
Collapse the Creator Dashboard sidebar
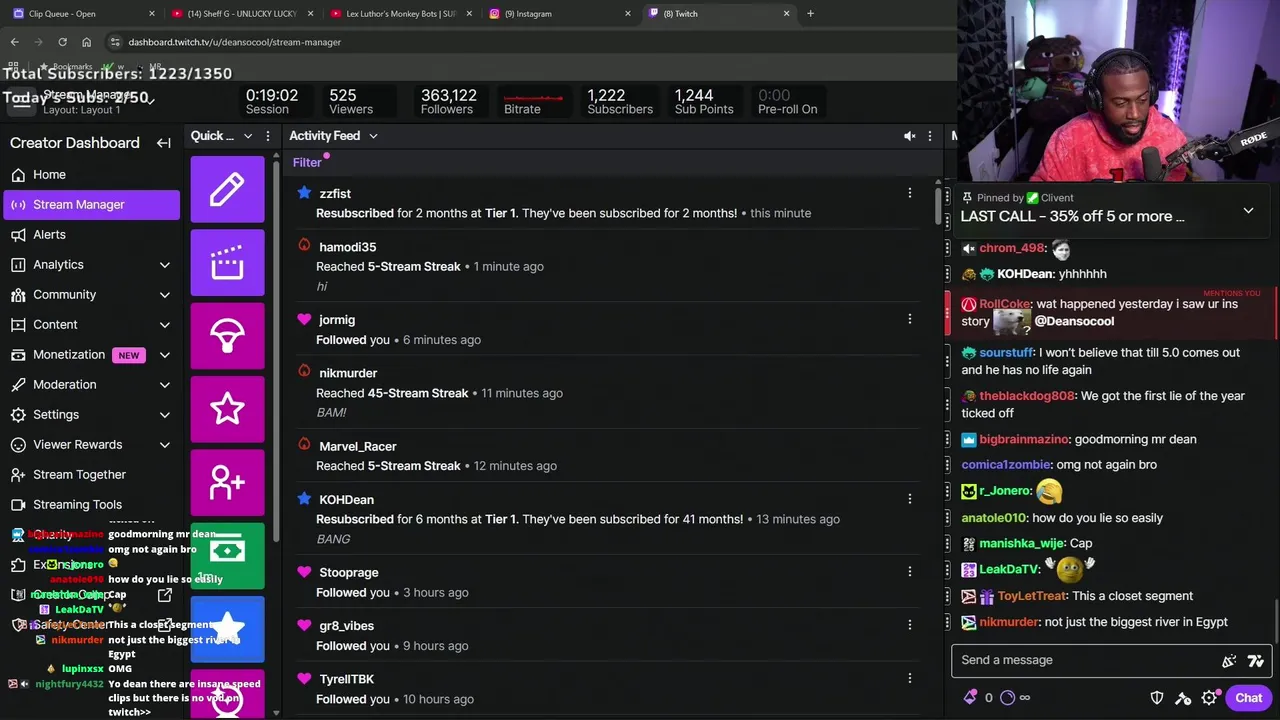click(x=164, y=143)
